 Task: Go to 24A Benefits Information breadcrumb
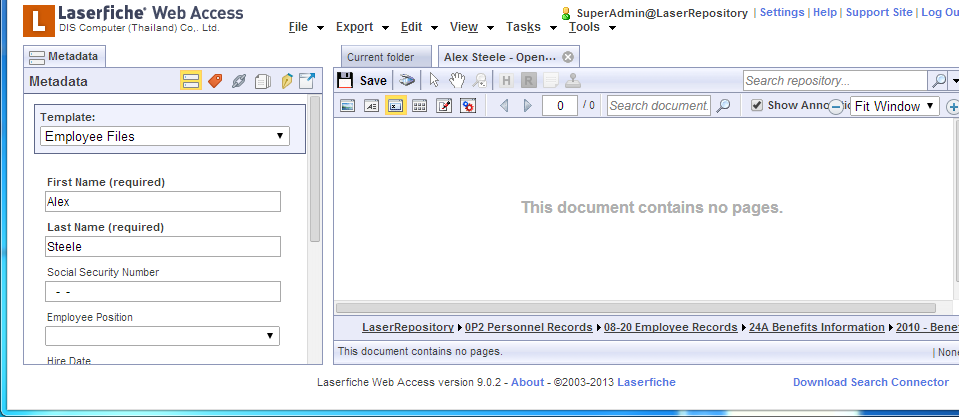pos(816,327)
